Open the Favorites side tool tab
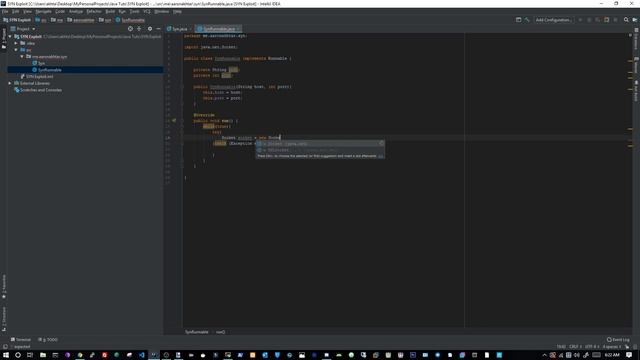The width and height of the screenshot is (640, 360). (4, 287)
